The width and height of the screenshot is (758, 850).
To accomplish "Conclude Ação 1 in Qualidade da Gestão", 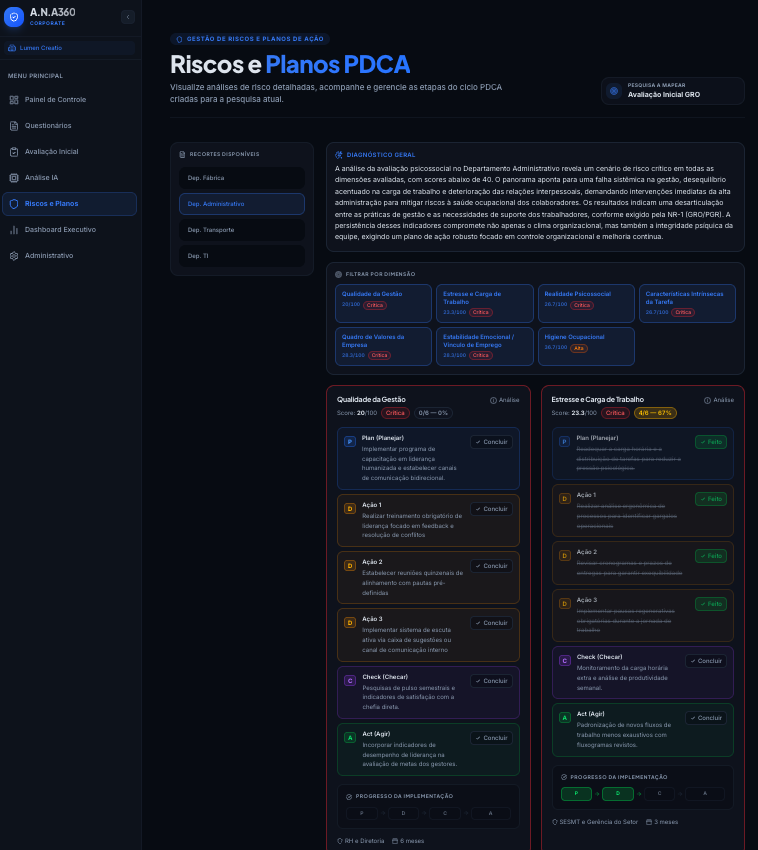I will 491,509.
